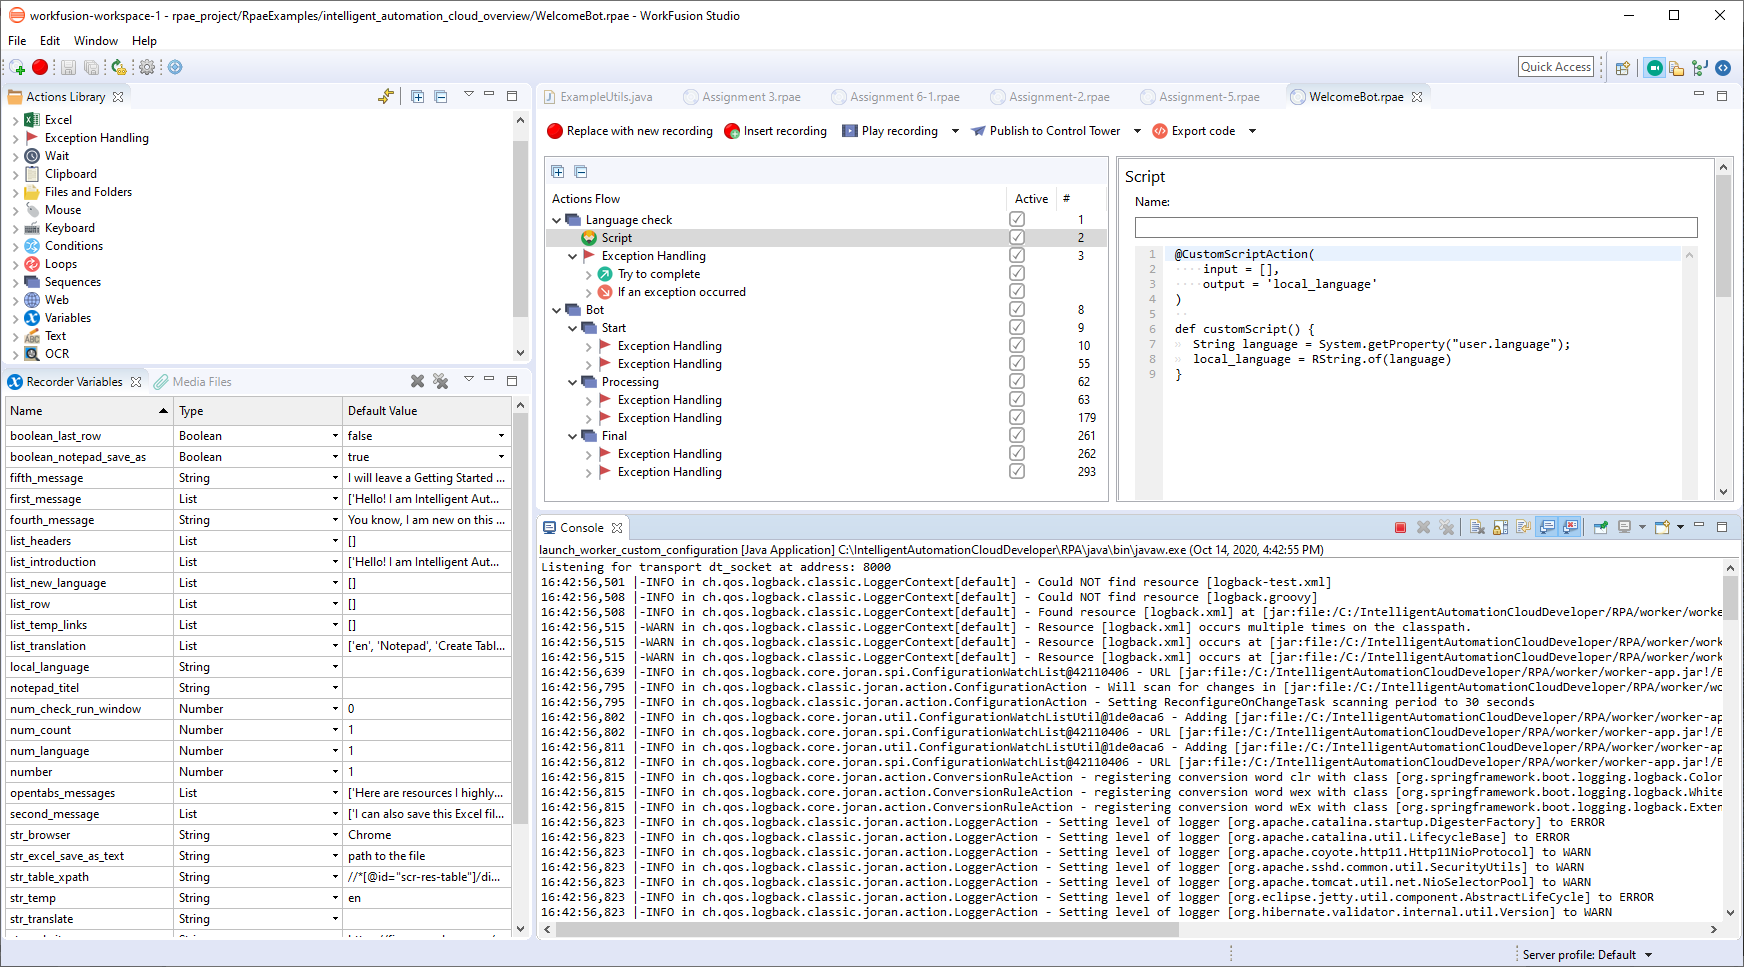Click the console horizontal scrollbar
1744x967 pixels.
click(867, 929)
